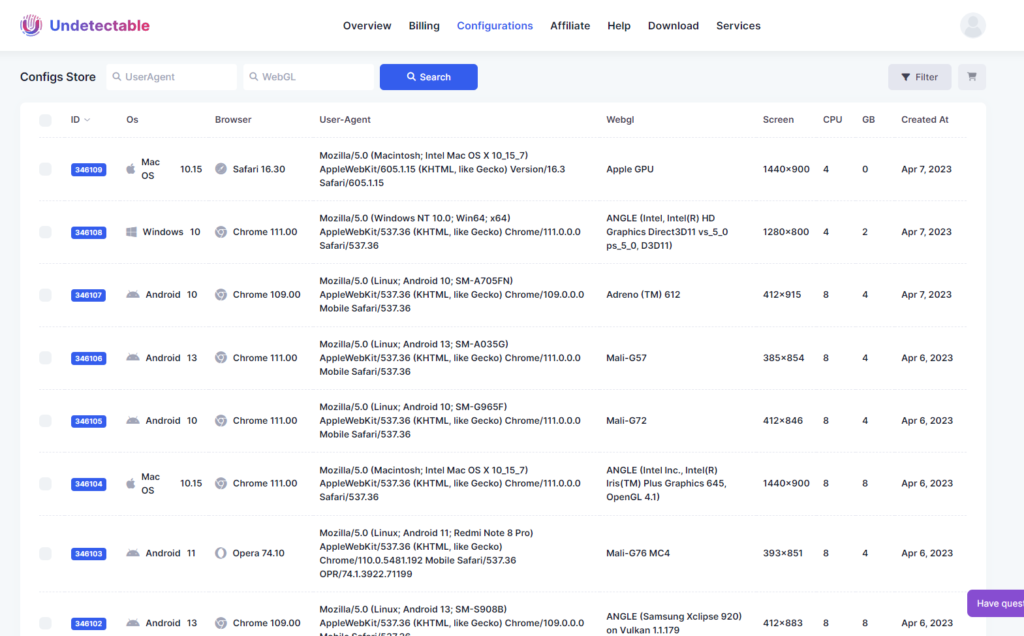Image resolution: width=1024 pixels, height=636 pixels.
Task: Open config ID badge 346109
Action: [x=88, y=170]
